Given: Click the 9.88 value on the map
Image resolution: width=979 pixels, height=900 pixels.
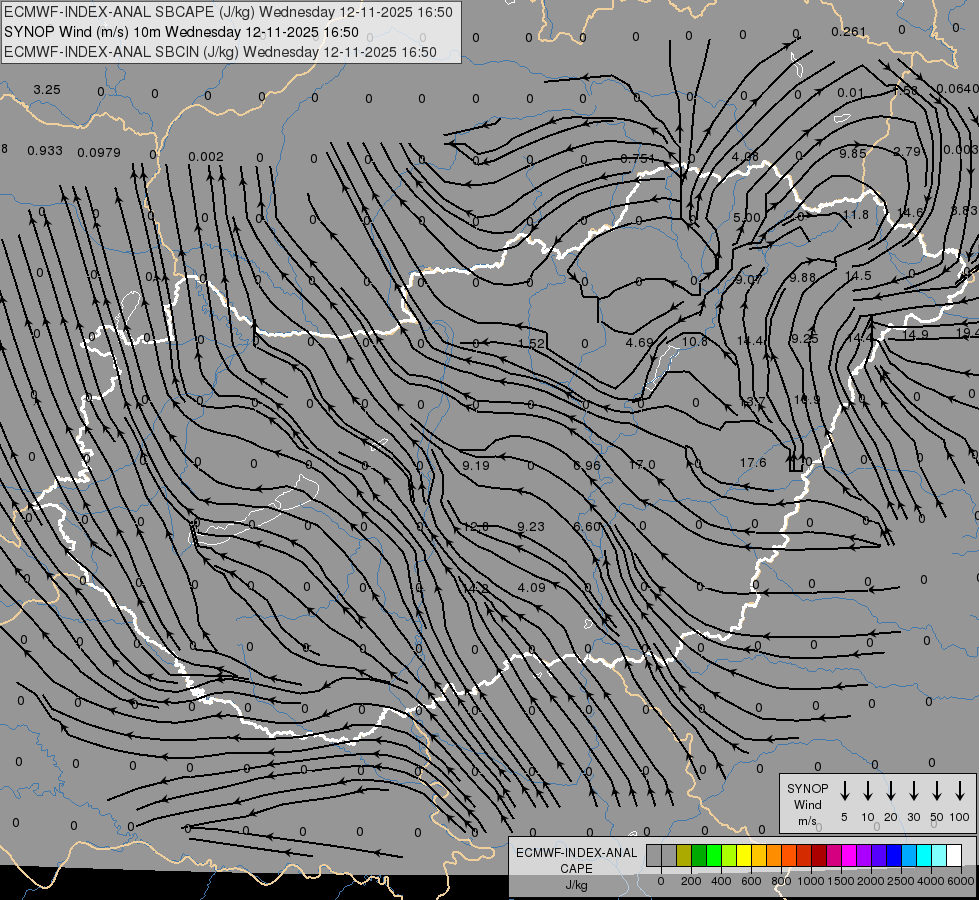Looking at the screenshot, I should click(x=802, y=277).
